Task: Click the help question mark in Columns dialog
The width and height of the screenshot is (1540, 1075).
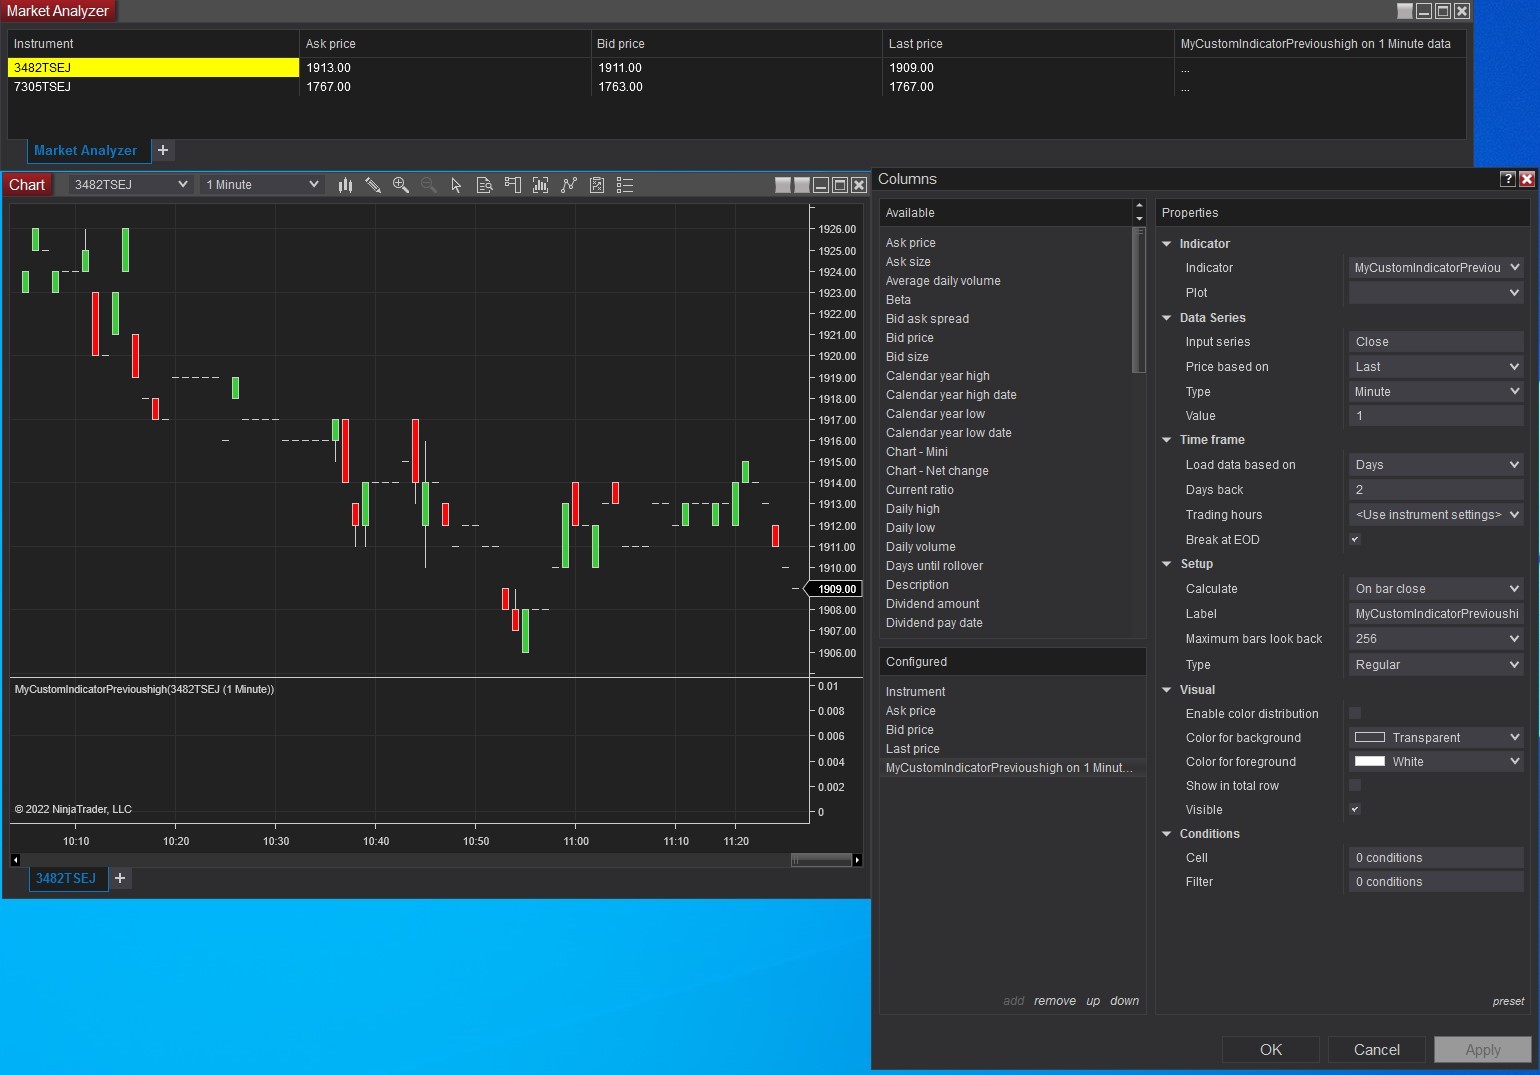Action: [1508, 179]
